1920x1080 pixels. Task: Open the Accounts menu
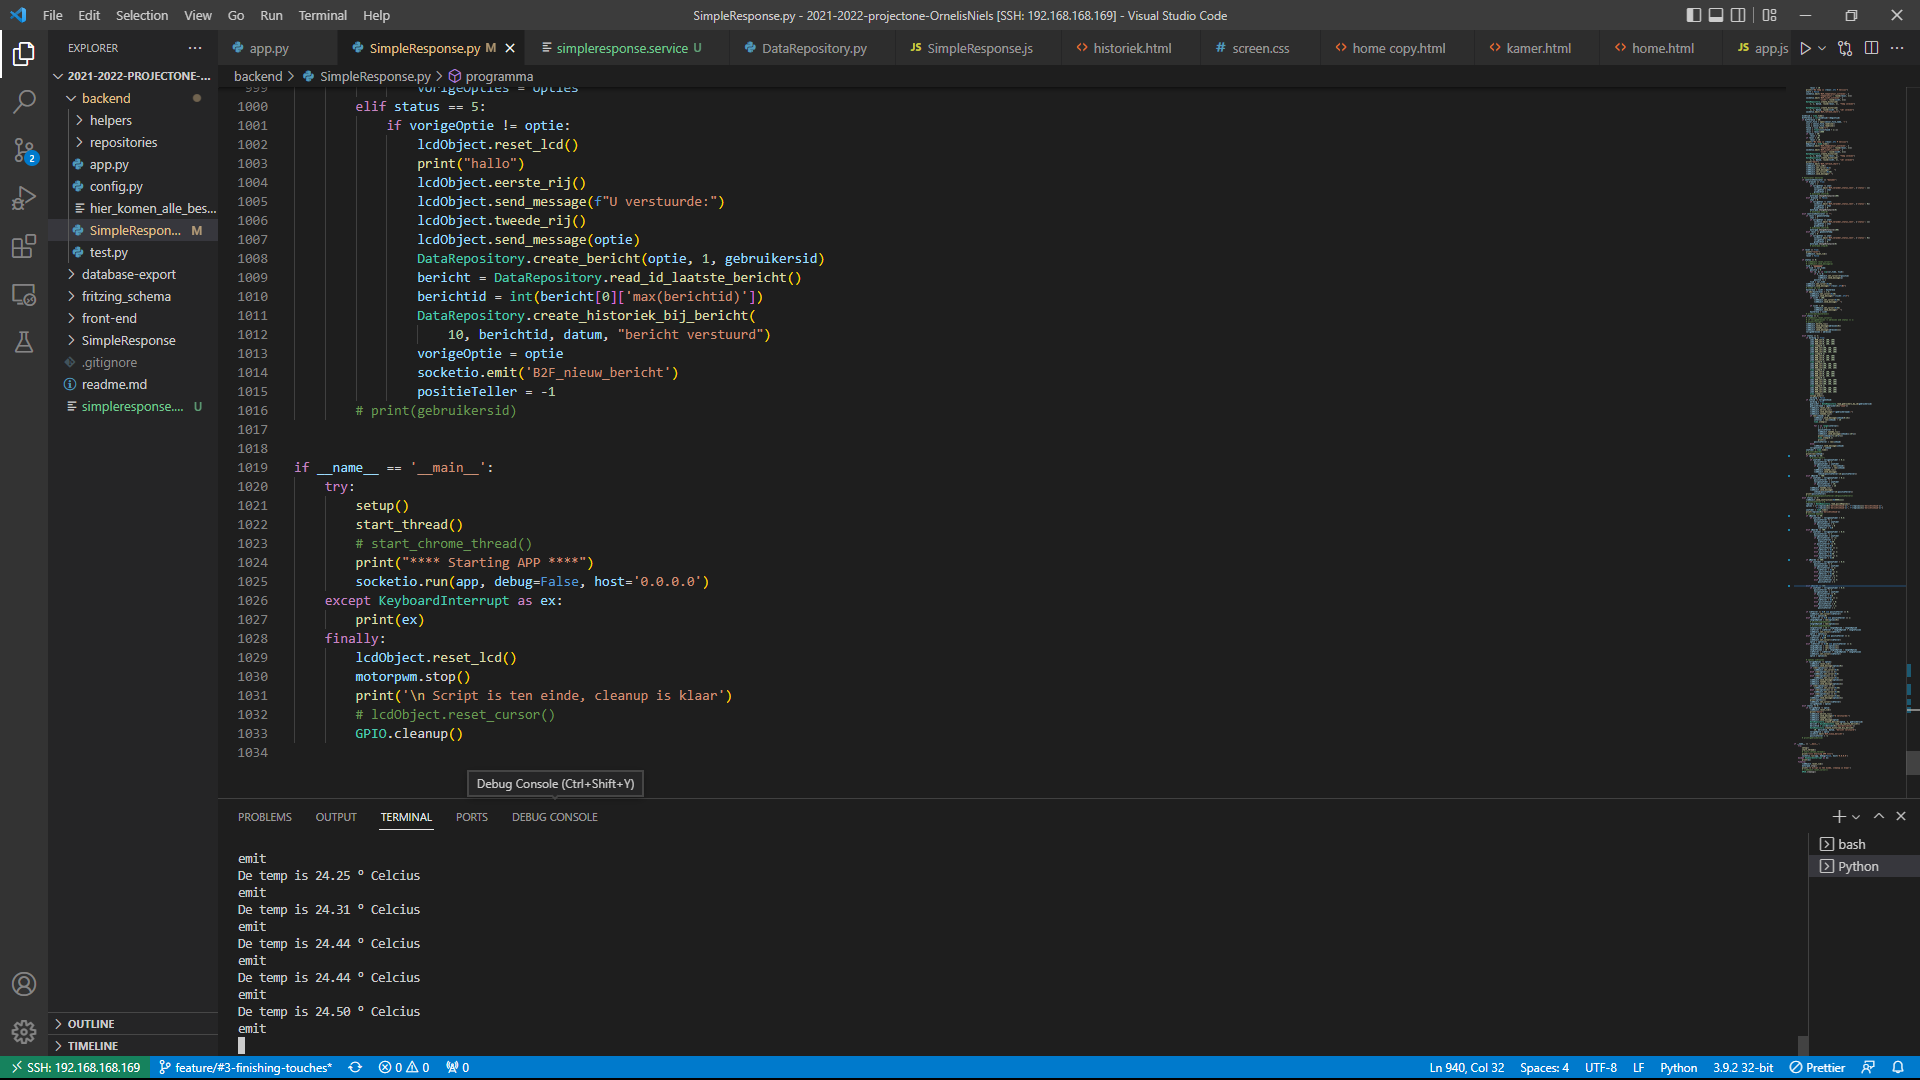(24, 984)
